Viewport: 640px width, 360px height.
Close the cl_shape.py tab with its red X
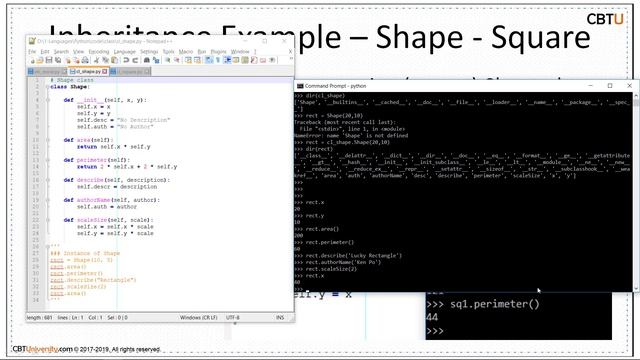pos(104,71)
